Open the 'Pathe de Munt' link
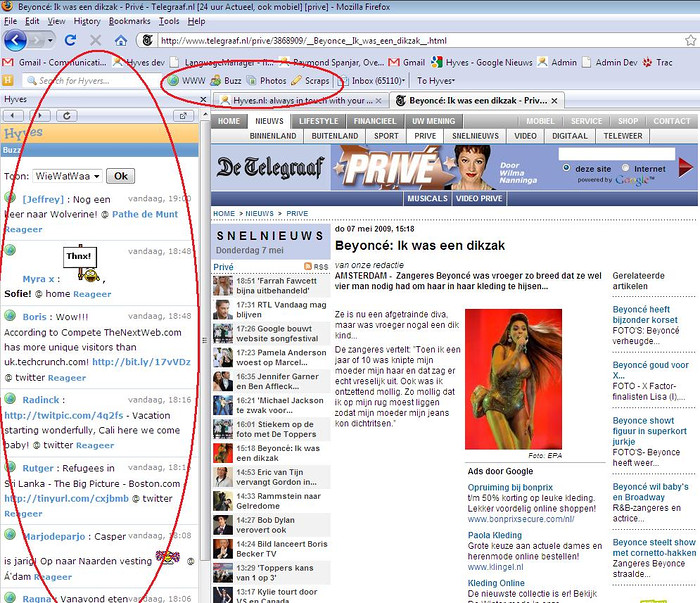Screen dimensions: 700x603 (x=145, y=214)
